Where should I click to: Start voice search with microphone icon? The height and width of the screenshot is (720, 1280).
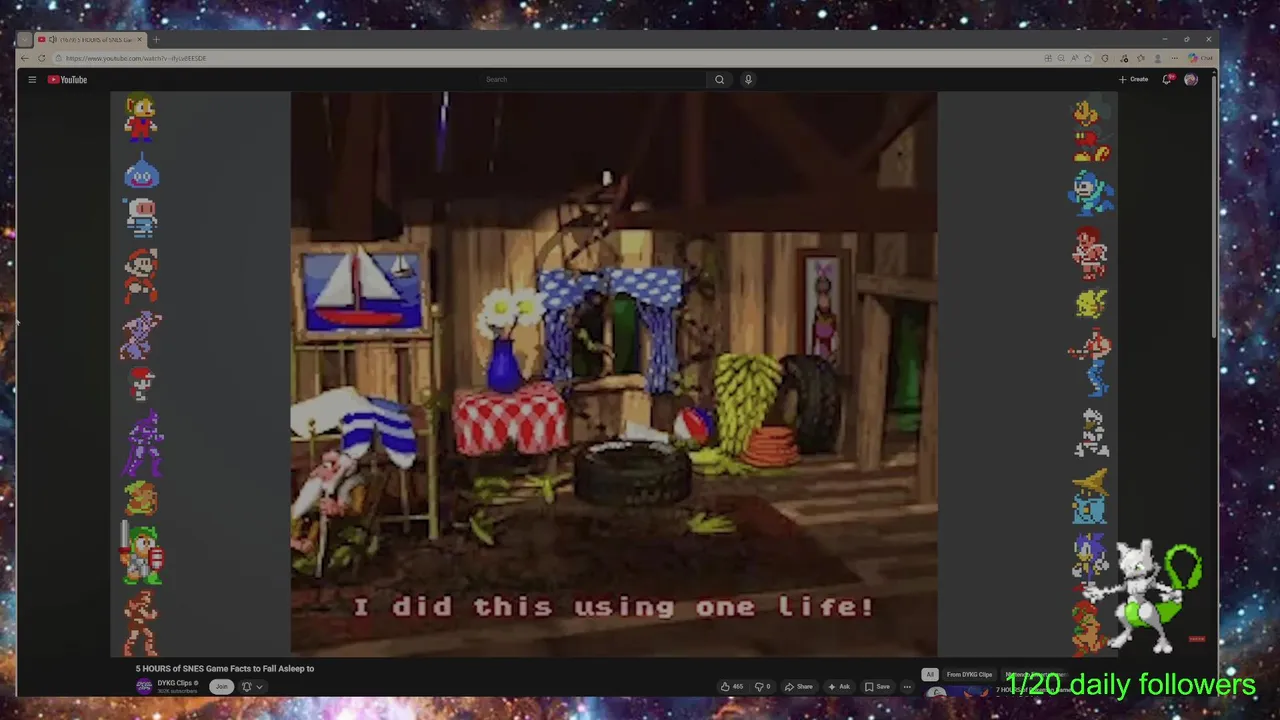point(748,79)
